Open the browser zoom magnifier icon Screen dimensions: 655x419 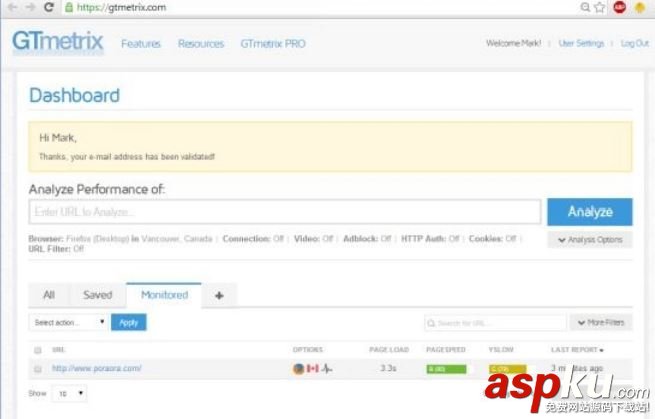[x=585, y=7]
